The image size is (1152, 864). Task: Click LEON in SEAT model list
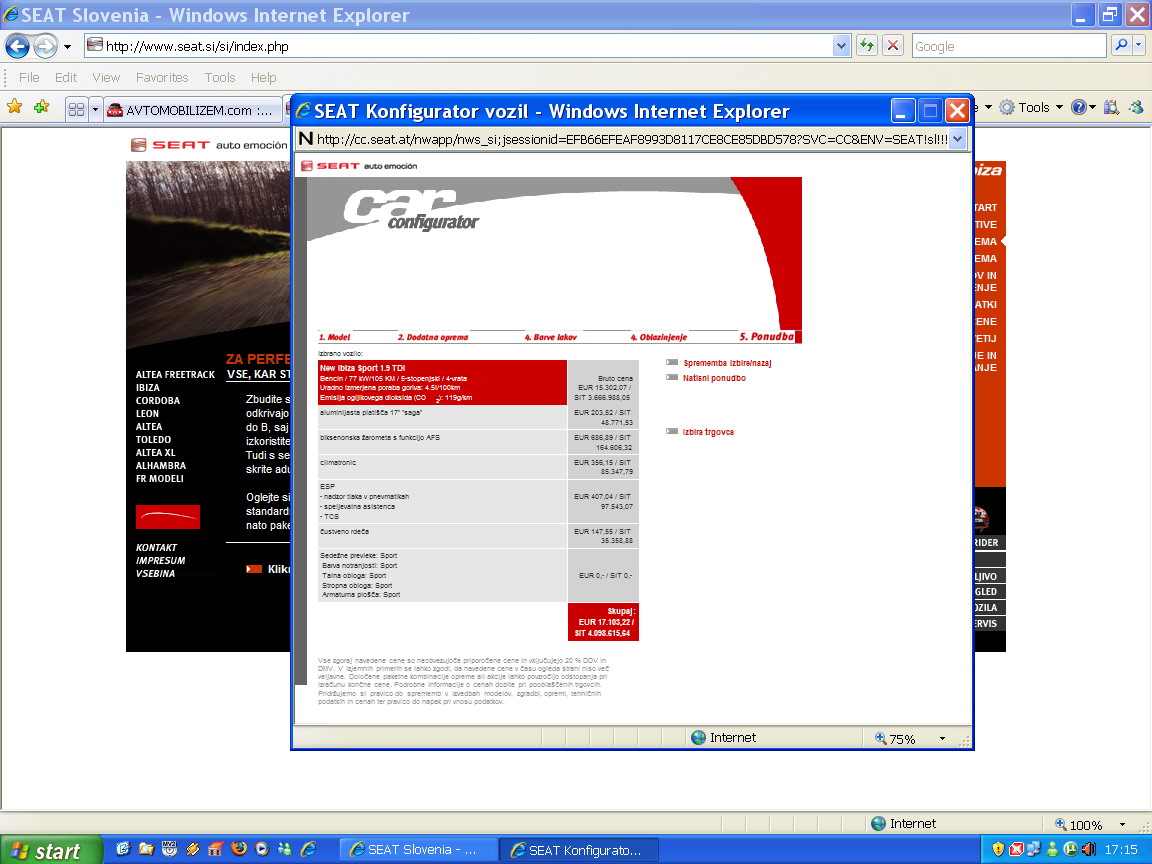click(147, 414)
